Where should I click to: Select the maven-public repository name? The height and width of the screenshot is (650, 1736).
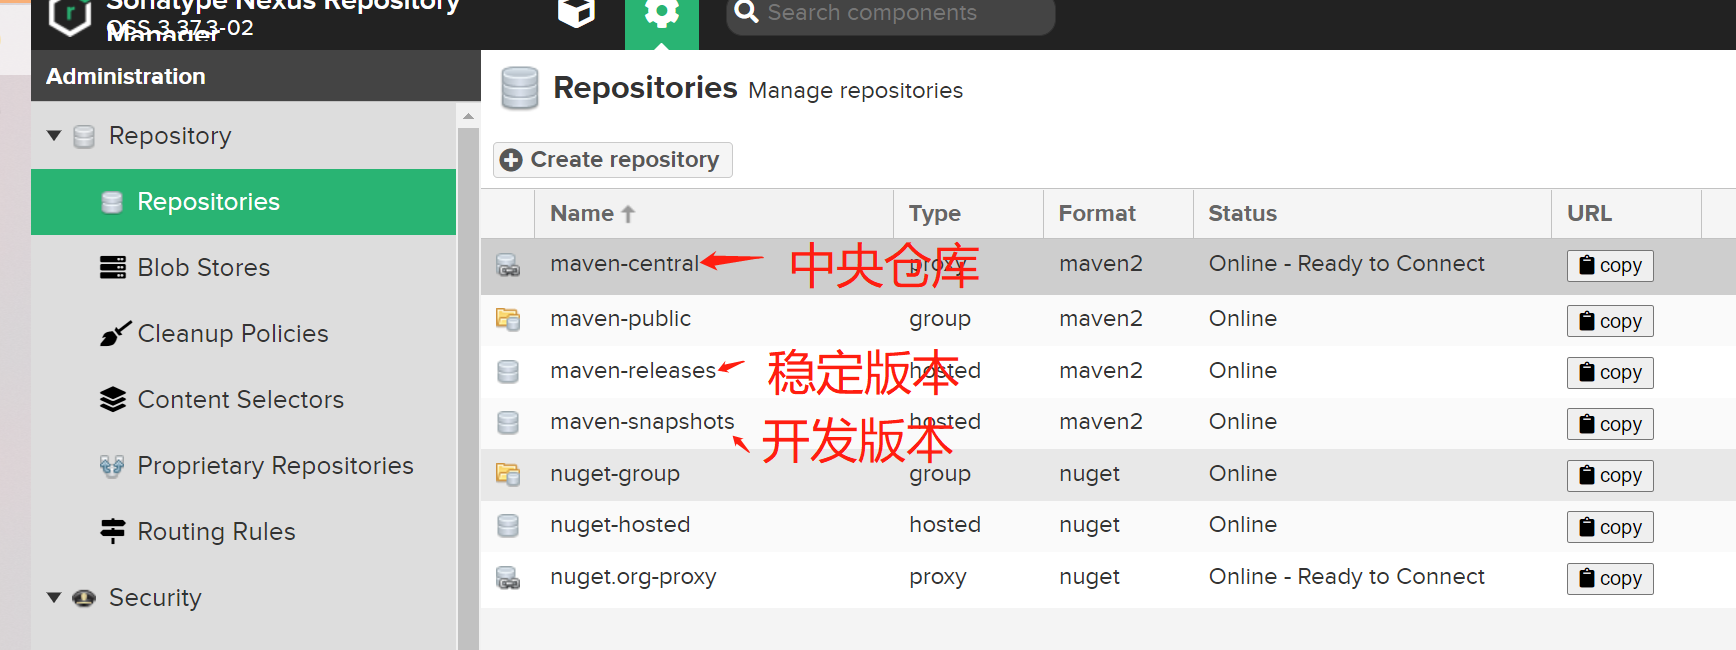620,319
